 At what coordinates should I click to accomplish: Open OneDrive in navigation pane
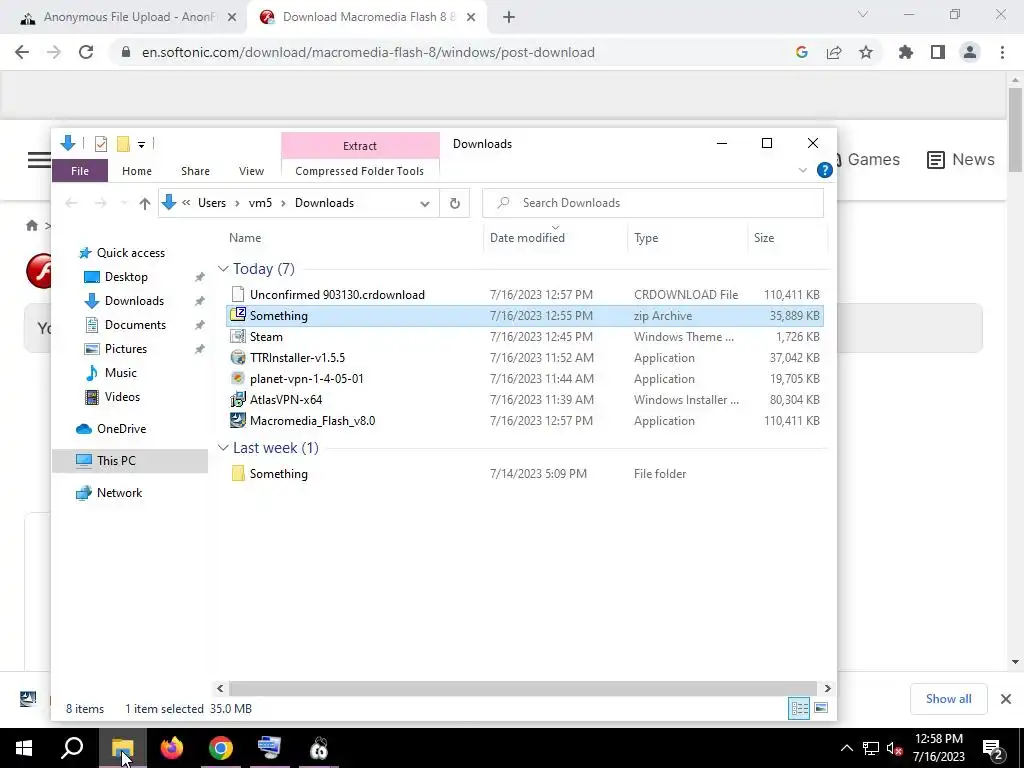(x=121, y=429)
